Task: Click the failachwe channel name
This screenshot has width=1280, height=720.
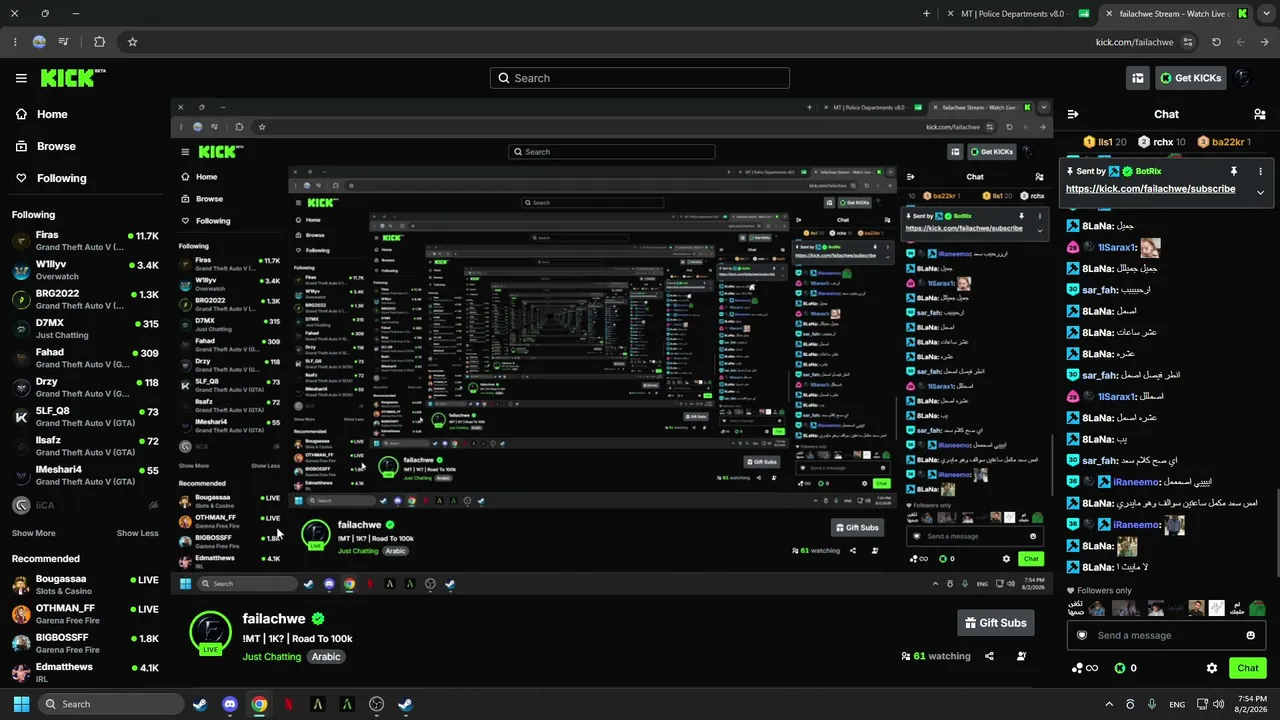Action: click(x=273, y=619)
